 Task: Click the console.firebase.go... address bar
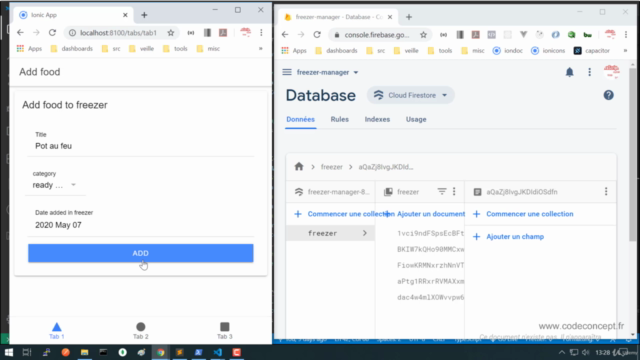tap(376, 35)
